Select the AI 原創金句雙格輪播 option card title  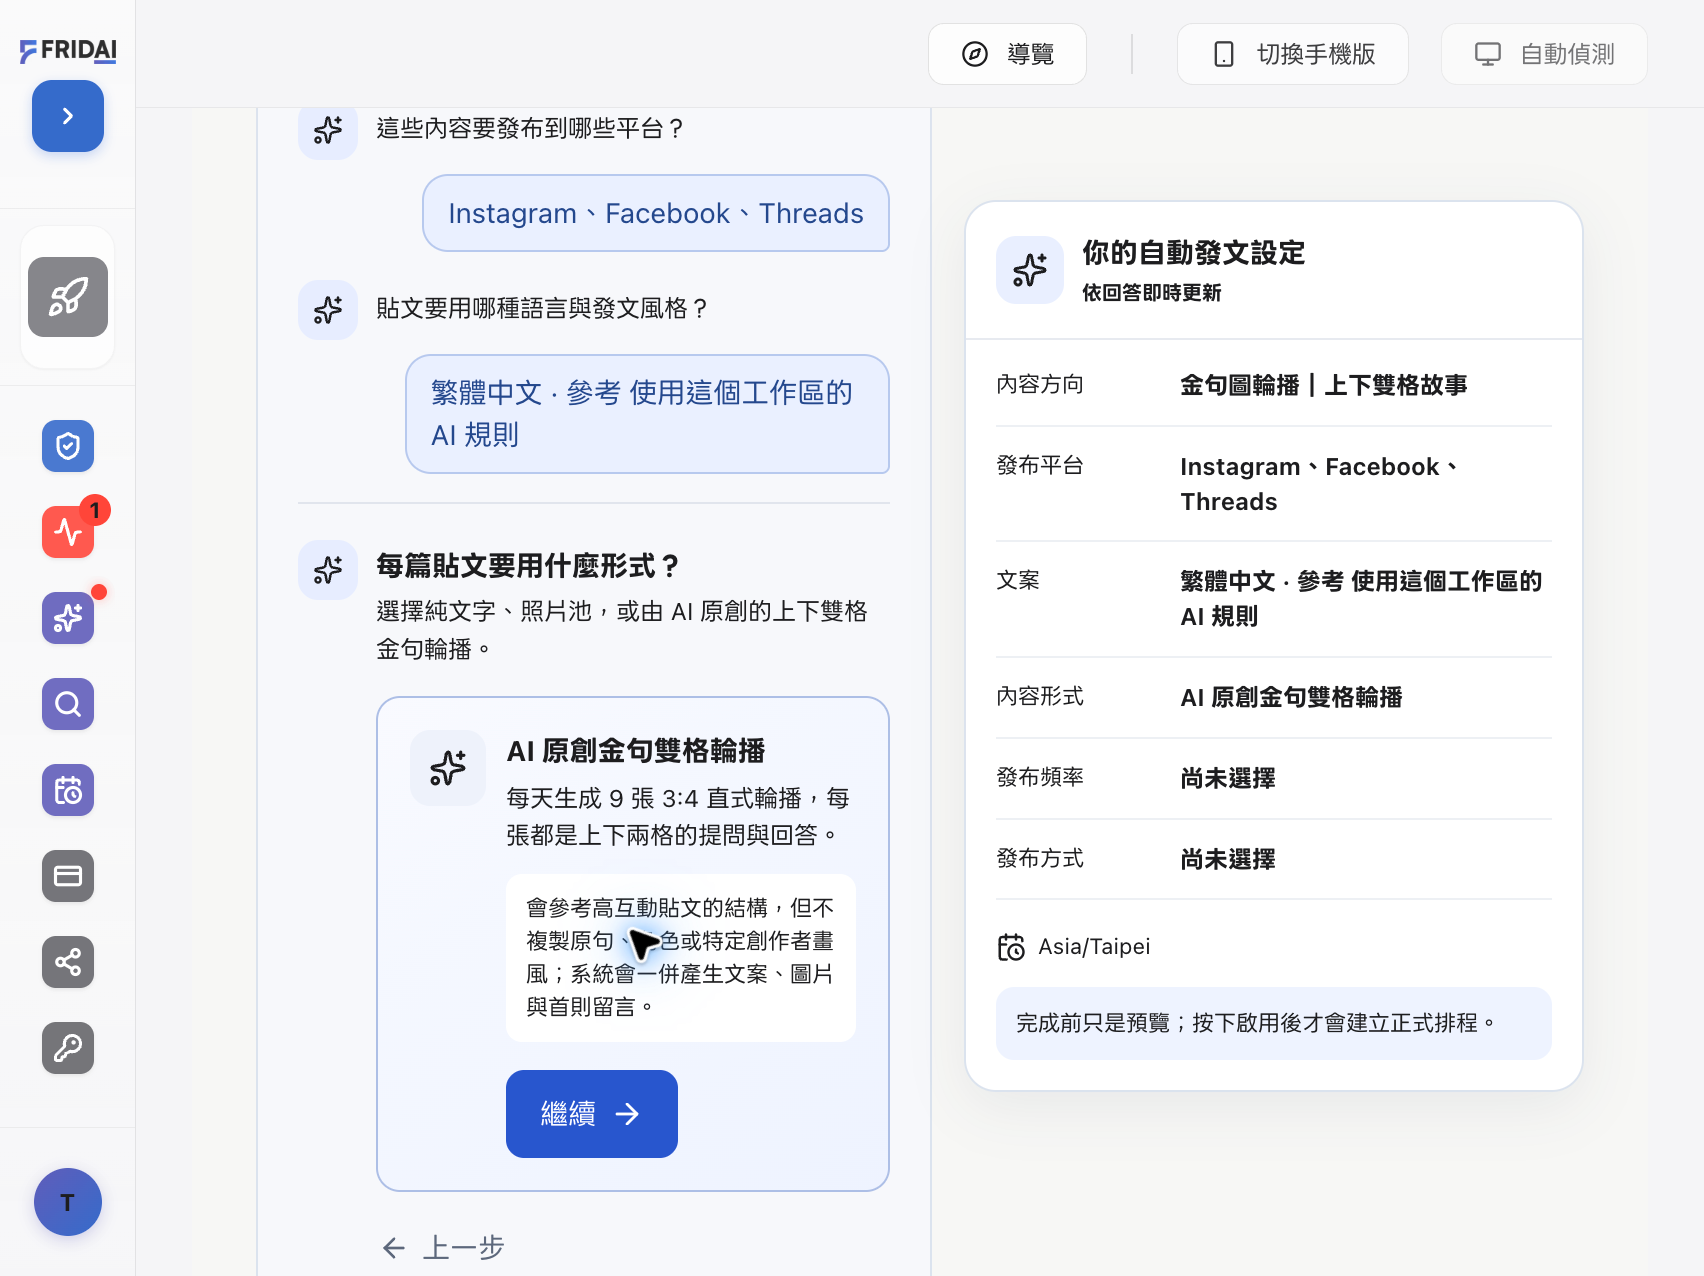click(x=636, y=751)
